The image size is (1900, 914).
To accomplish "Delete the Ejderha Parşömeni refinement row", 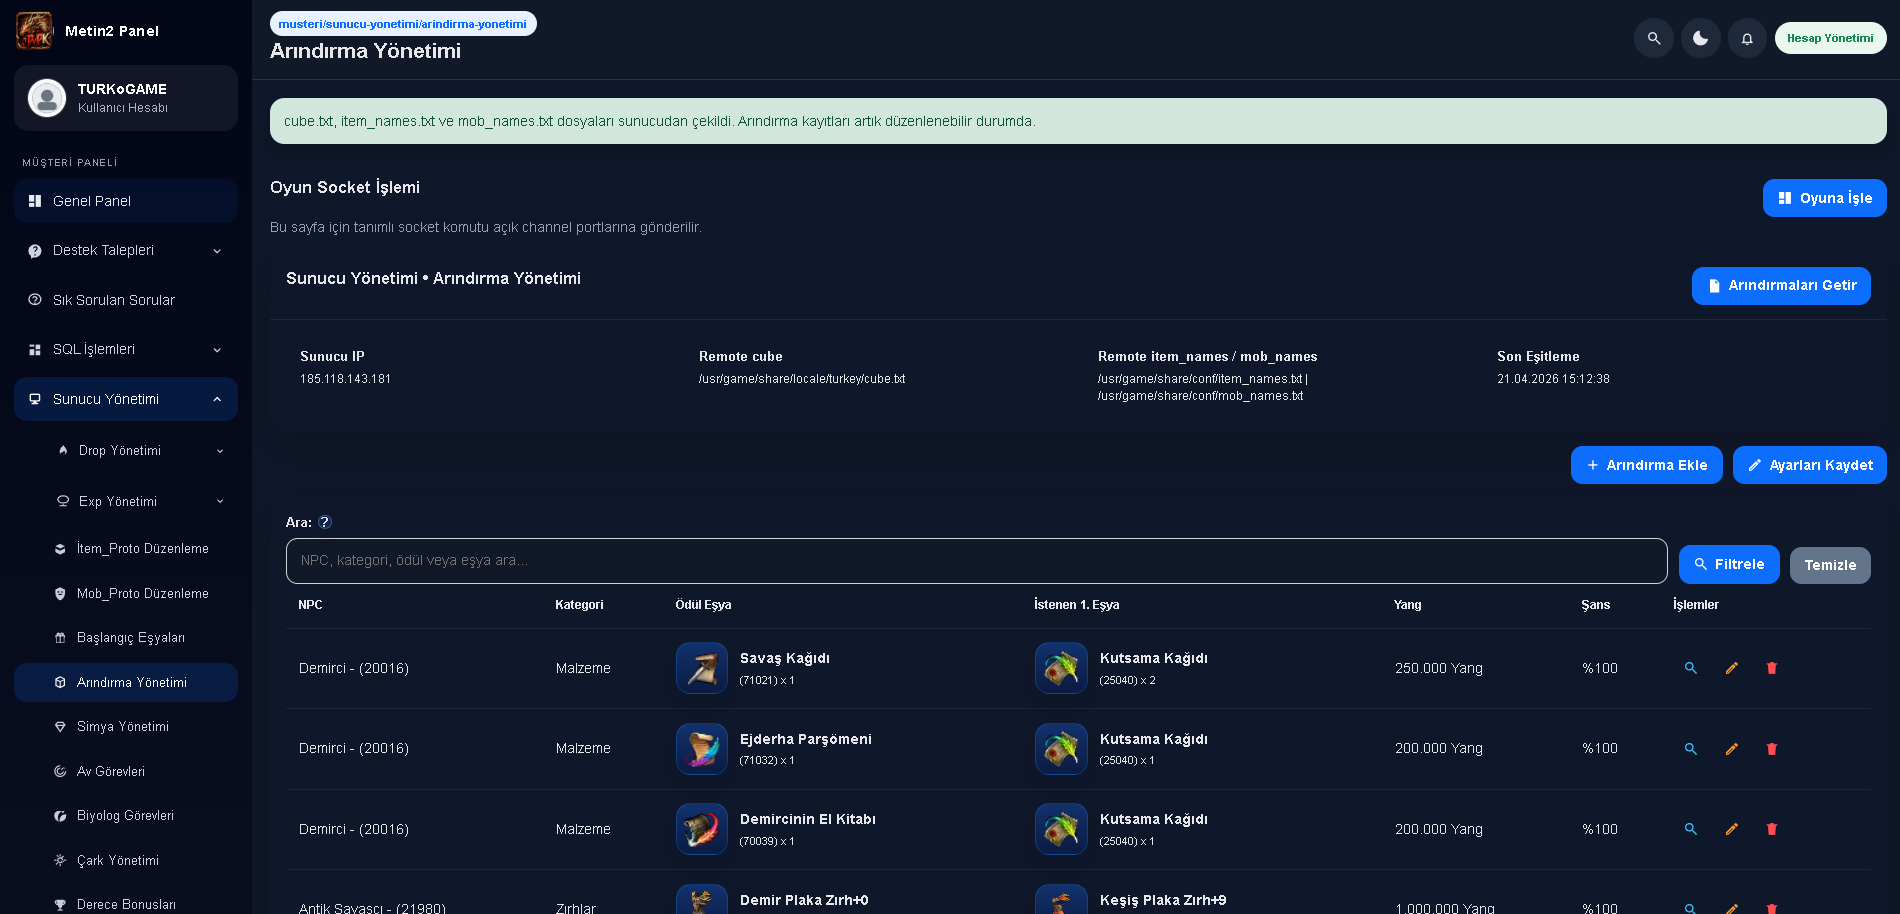I will [1772, 749].
